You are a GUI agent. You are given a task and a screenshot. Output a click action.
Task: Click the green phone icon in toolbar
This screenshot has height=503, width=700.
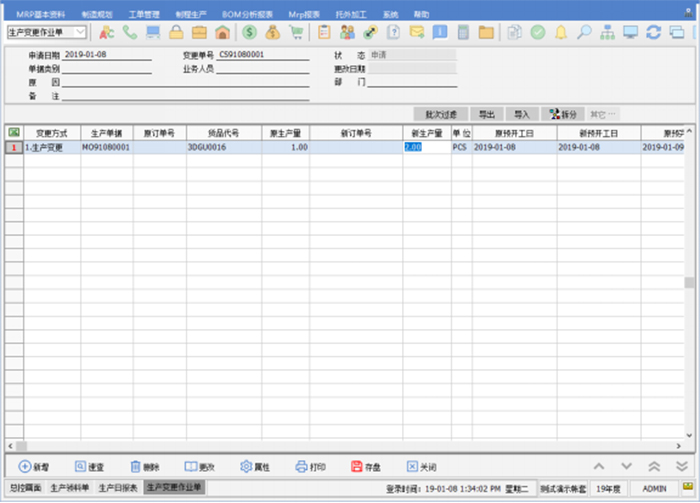(x=130, y=32)
